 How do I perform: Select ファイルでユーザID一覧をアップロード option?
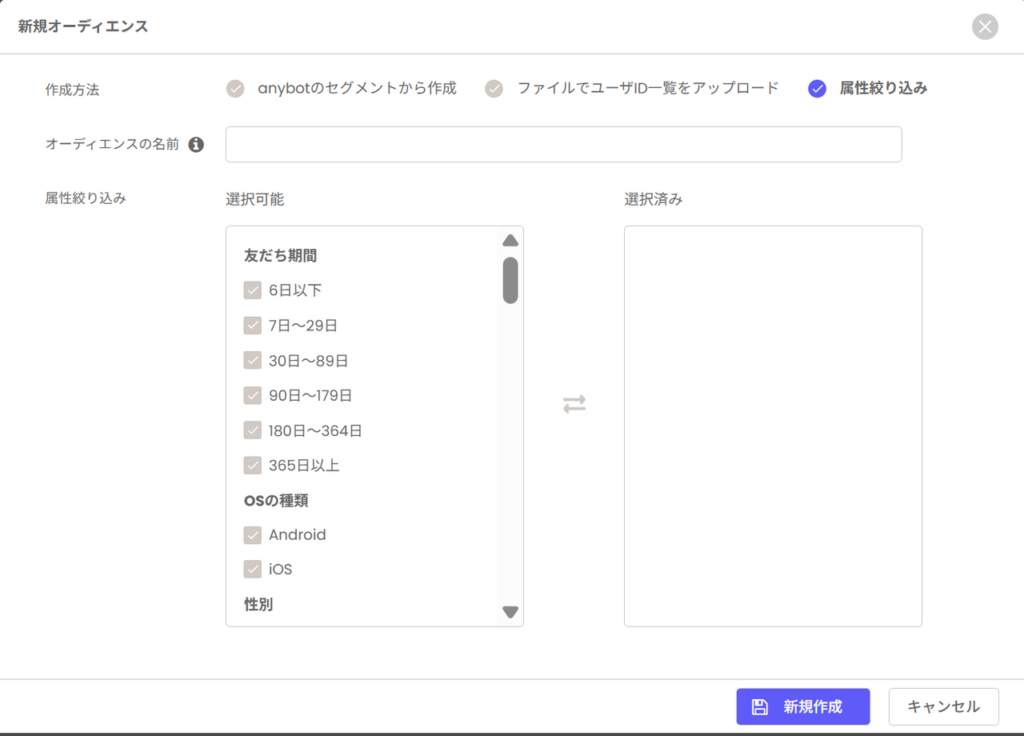(494, 88)
